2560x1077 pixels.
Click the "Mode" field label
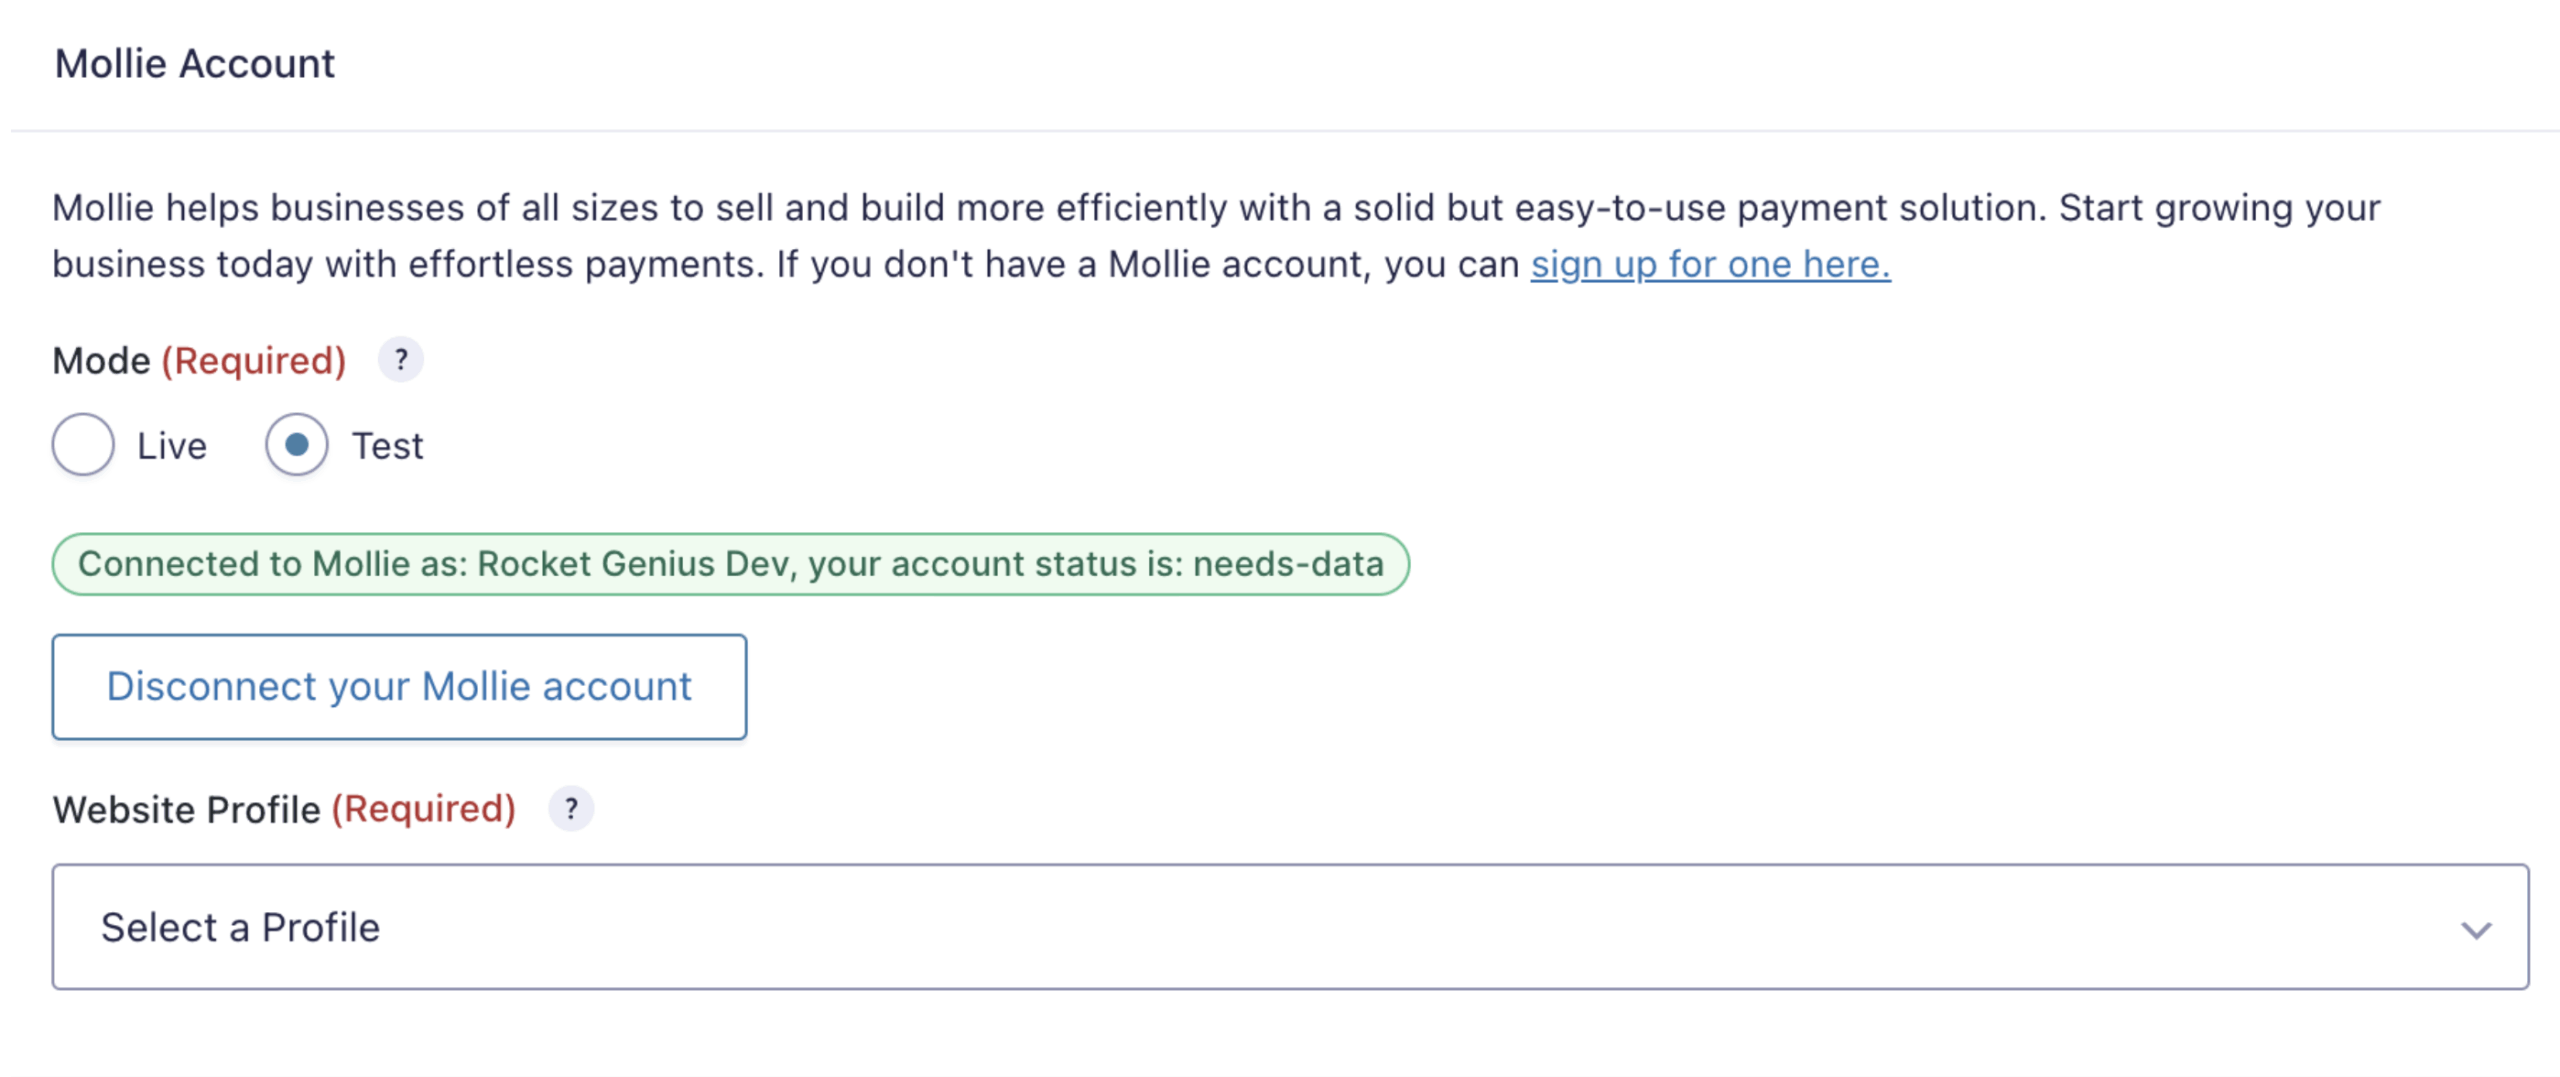point(101,361)
